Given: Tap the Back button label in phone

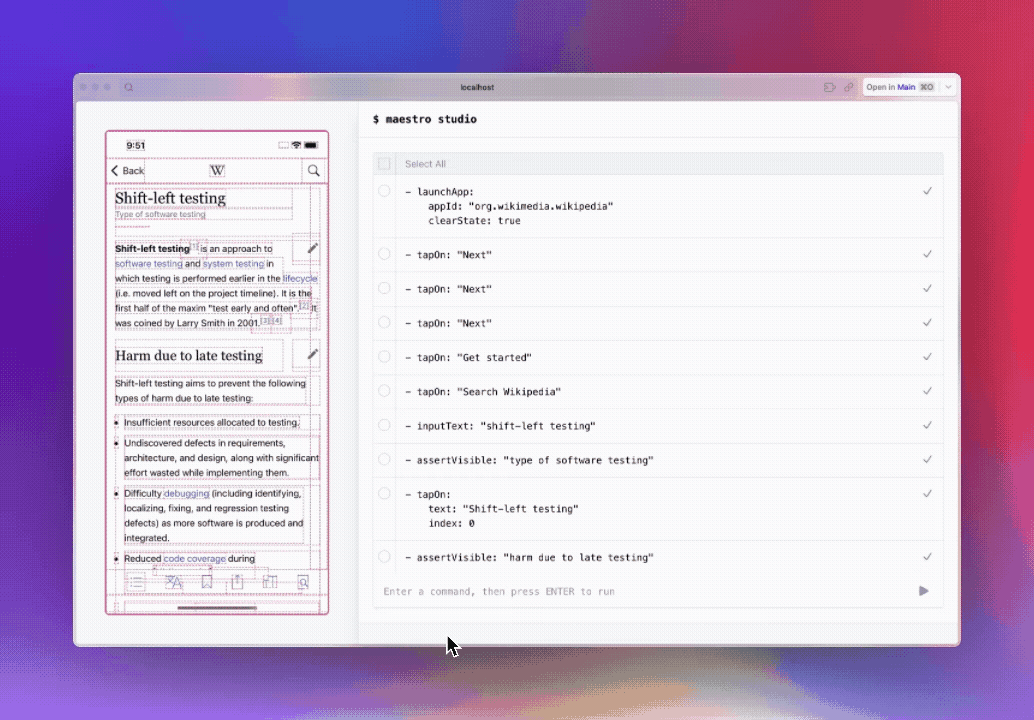Looking at the screenshot, I should pos(133,171).
